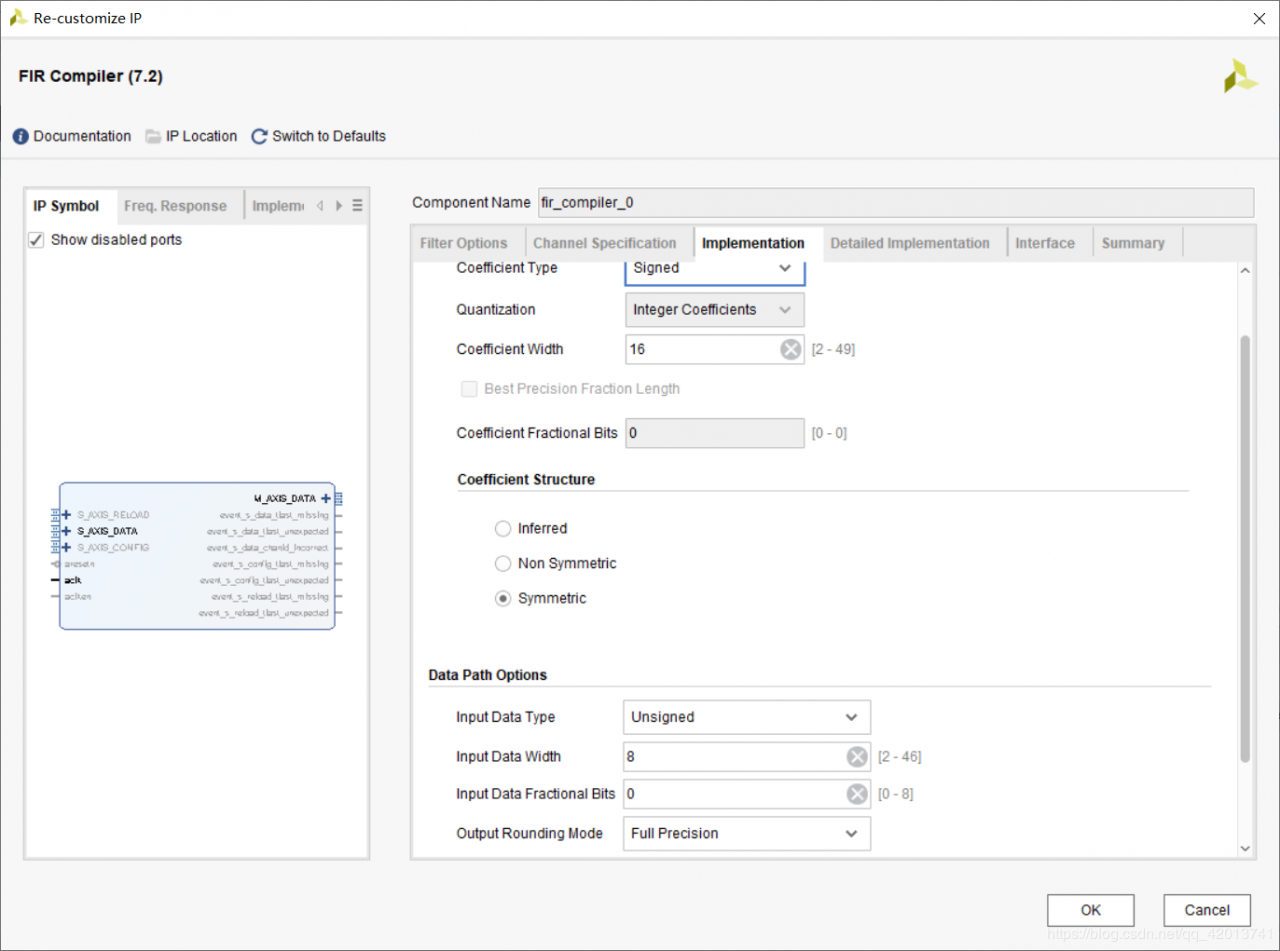Viewport: 1280px width, 951px height.
Task: Select the Non Symmetric coefficient structure
Action: tap(503, 563)
